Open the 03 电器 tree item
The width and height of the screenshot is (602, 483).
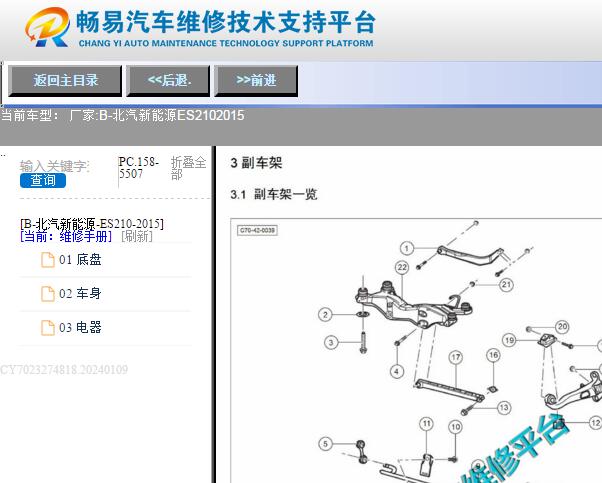tap(80, 328)
